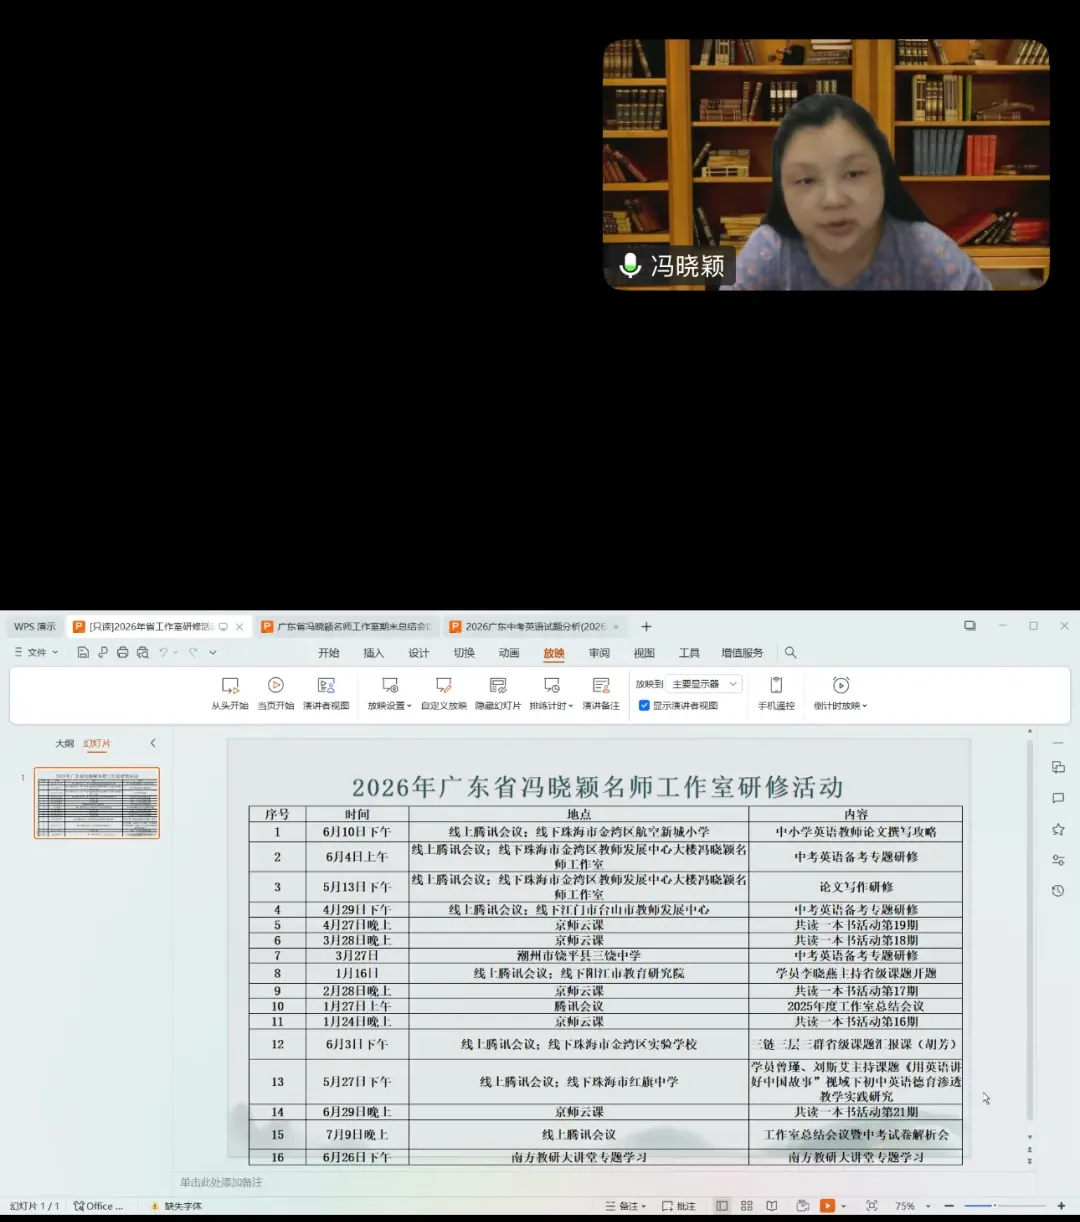Click the object/copy icon in right sidebar
This screenshot has height=1222, width=1080.
tap(1058, 767)
